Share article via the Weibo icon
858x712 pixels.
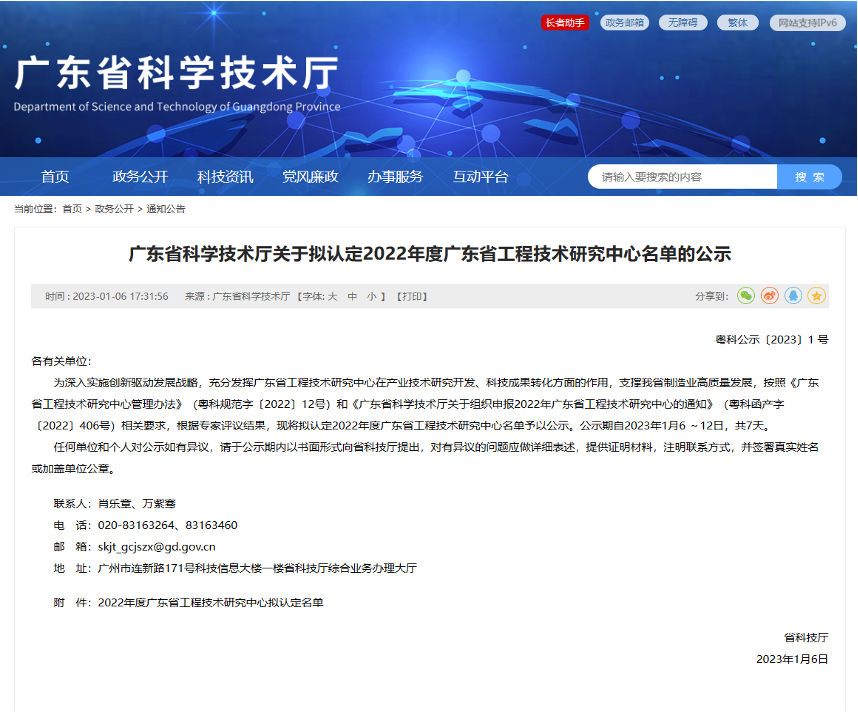click(x=769, y=296)
